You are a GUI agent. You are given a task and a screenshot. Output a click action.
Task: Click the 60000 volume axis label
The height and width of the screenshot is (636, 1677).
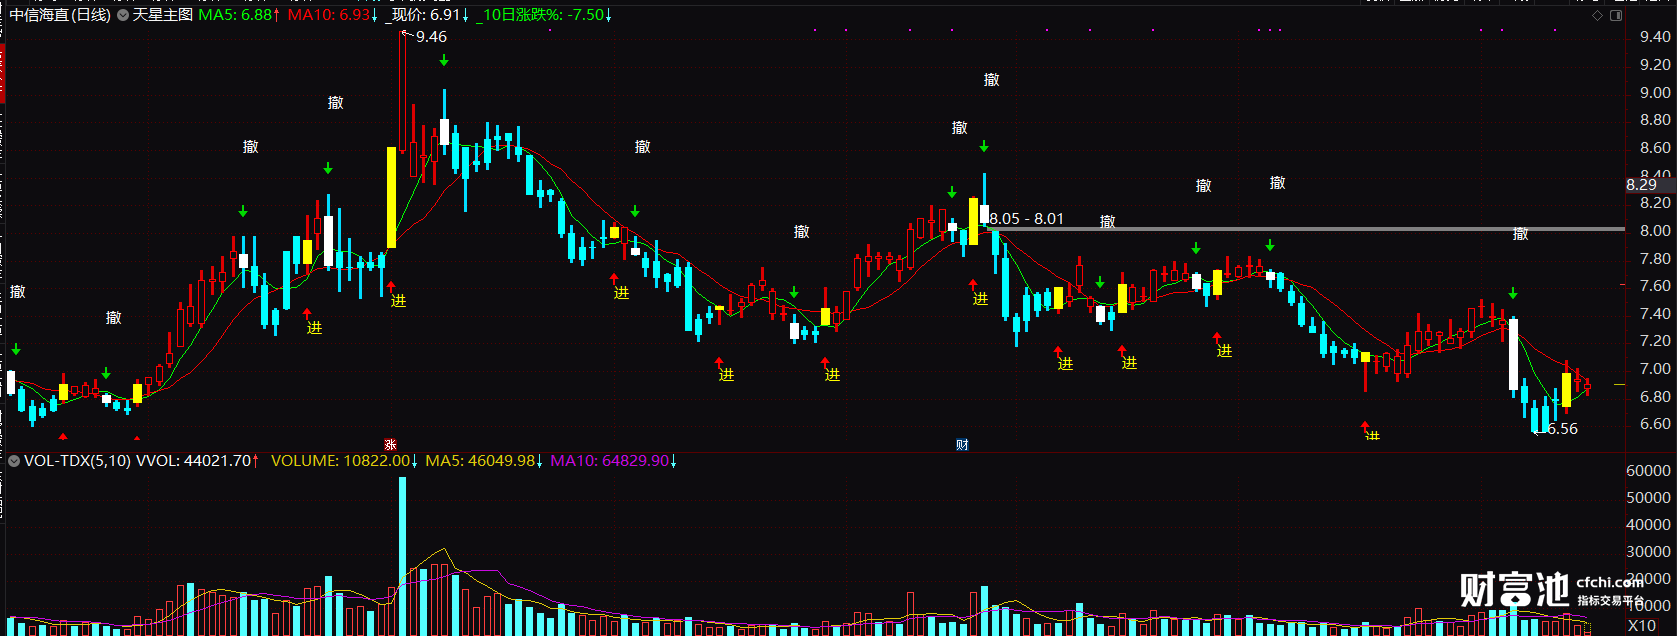click(x=1649, y=470)
